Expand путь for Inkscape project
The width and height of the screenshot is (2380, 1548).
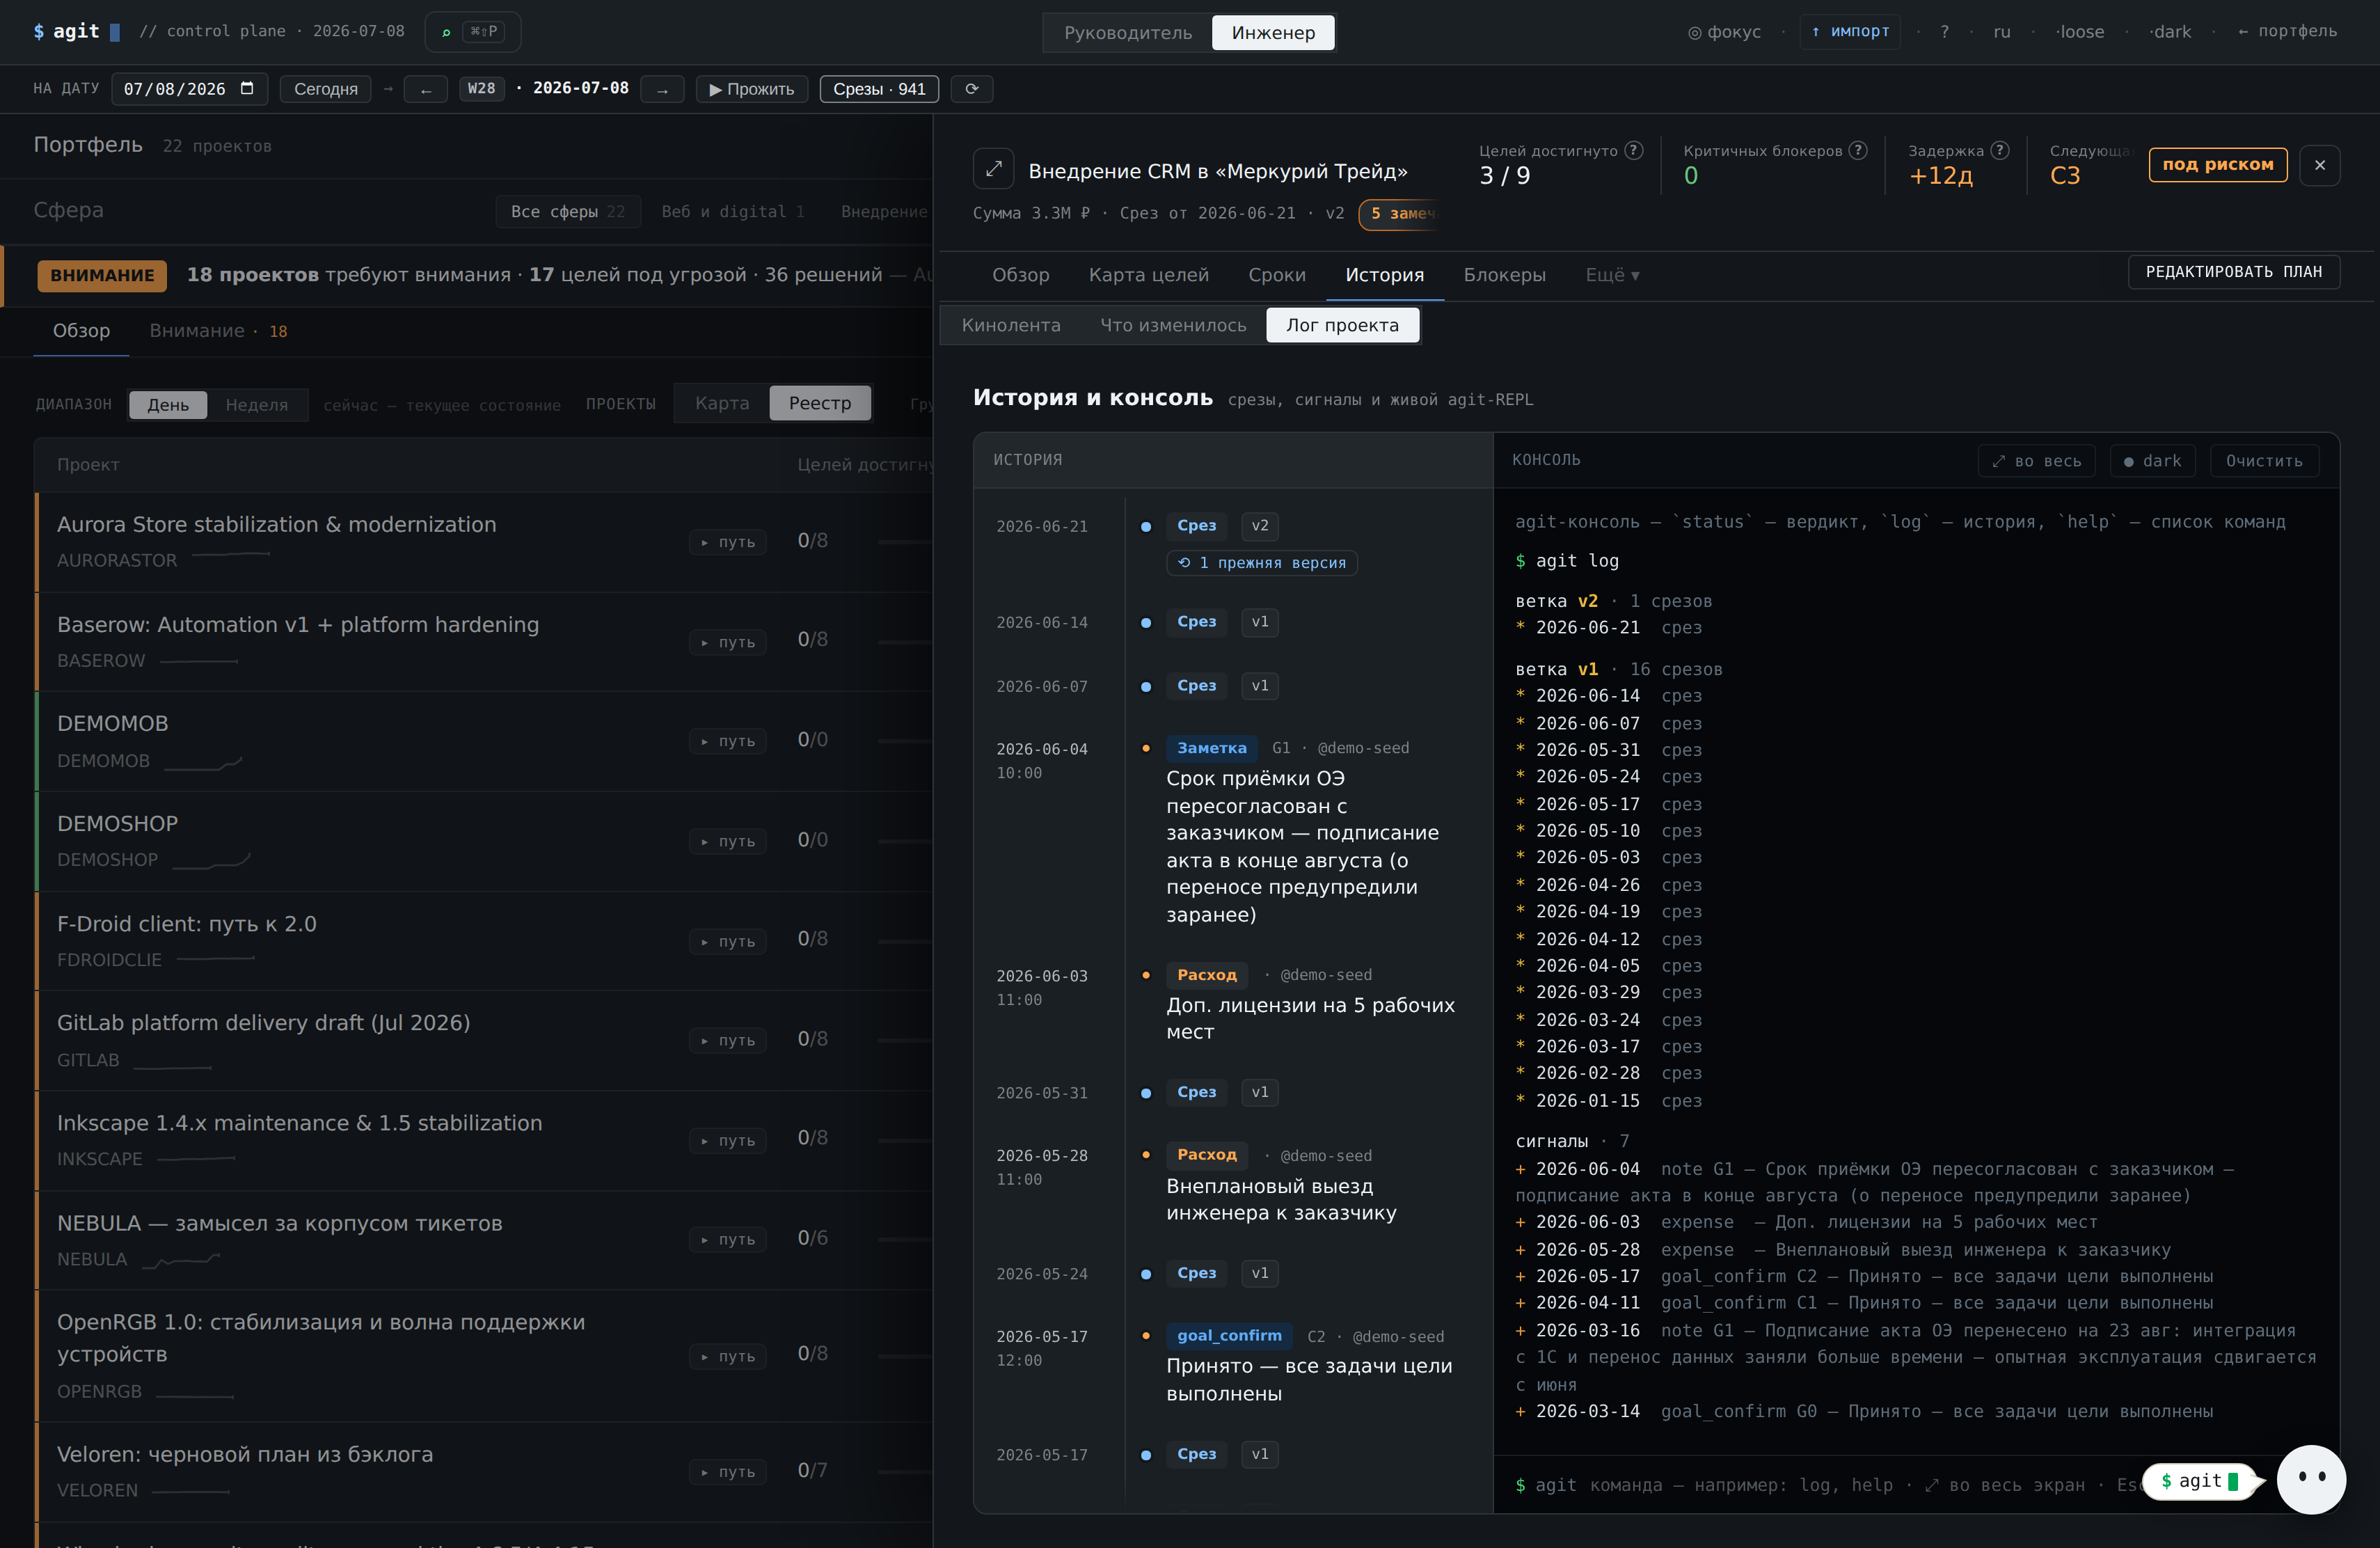(x=728, y=1140)
